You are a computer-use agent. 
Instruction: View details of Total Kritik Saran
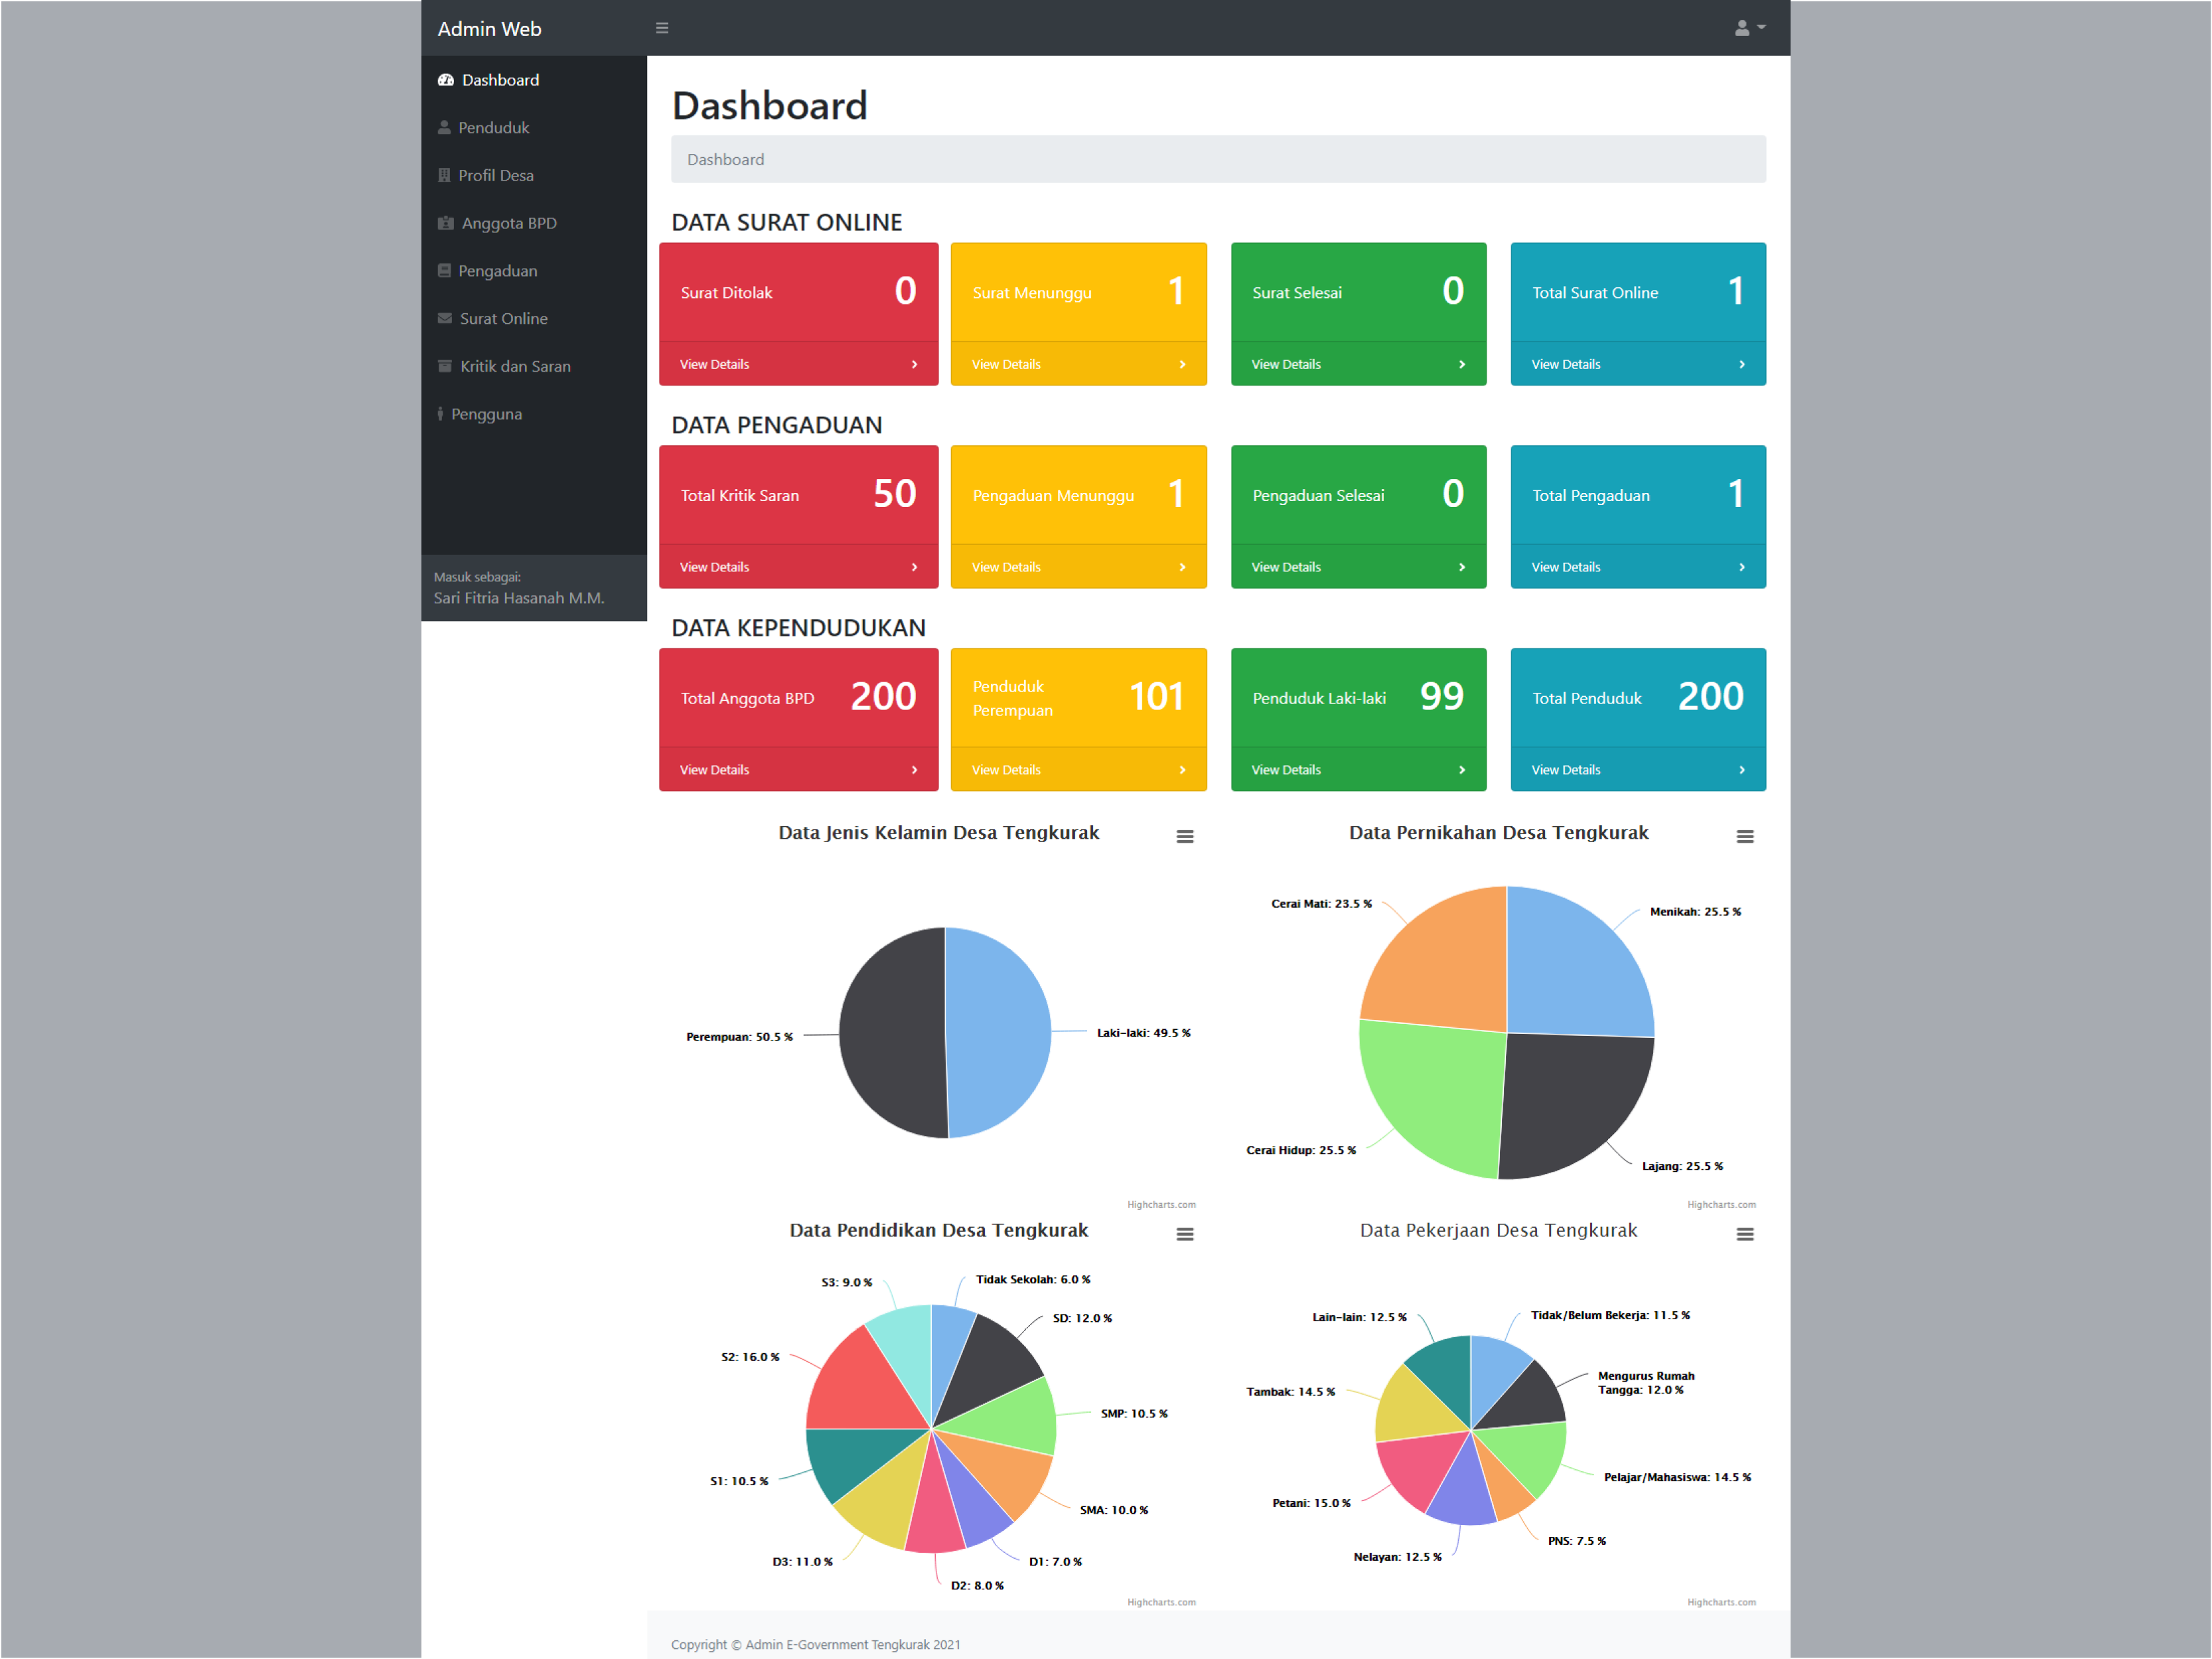coord(715,568)
